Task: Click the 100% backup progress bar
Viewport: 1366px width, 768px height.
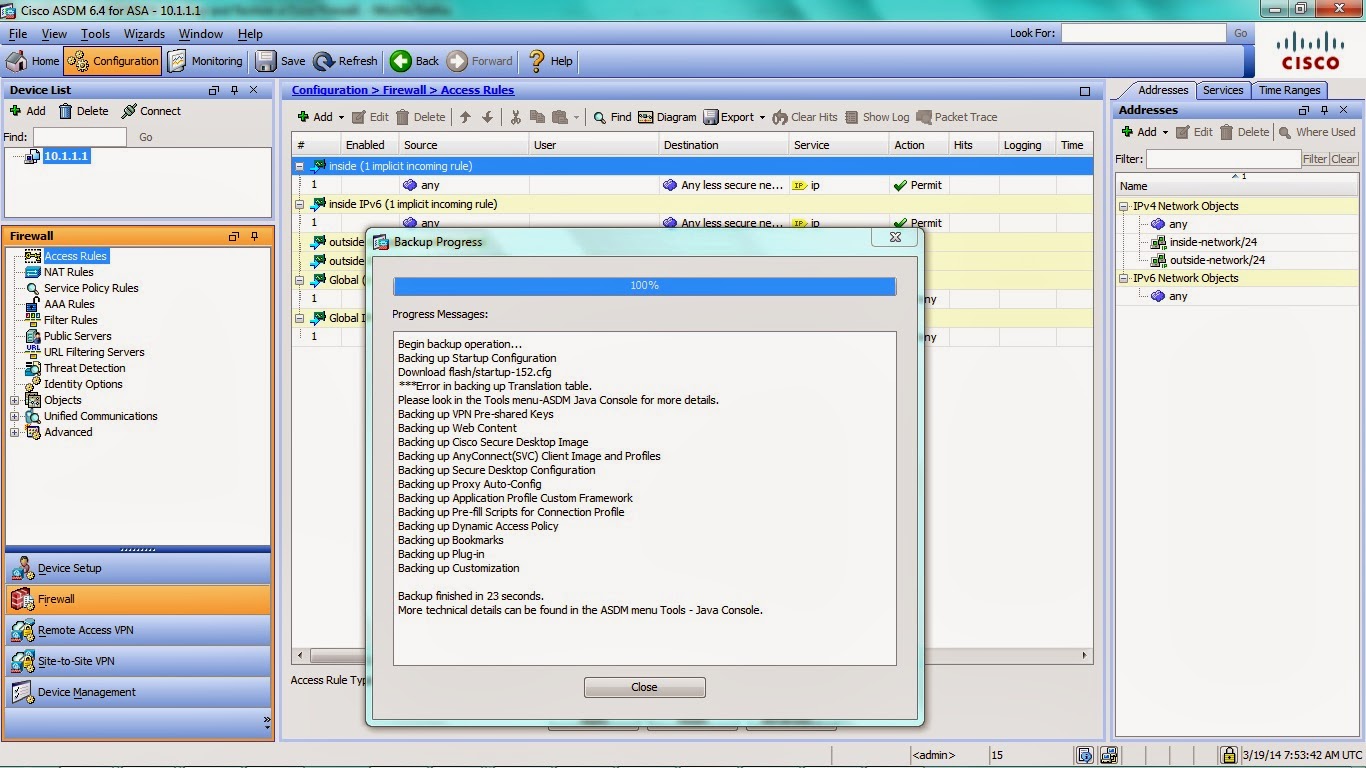Action: (x=644, y=285)
